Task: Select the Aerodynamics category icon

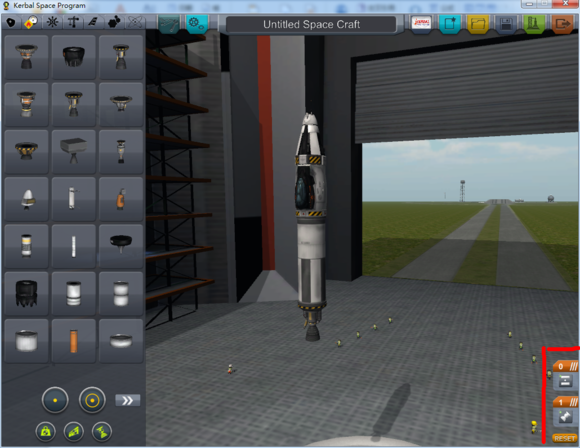Action: click(x=93, y=23)
